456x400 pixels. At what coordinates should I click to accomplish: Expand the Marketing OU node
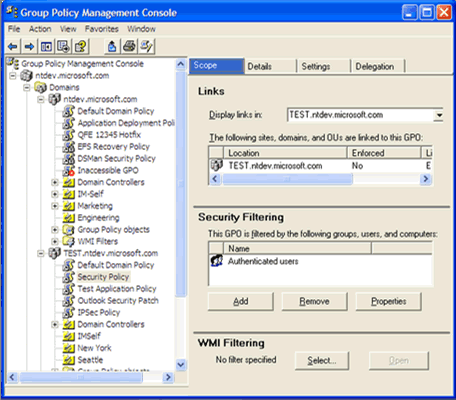[55, 206]
